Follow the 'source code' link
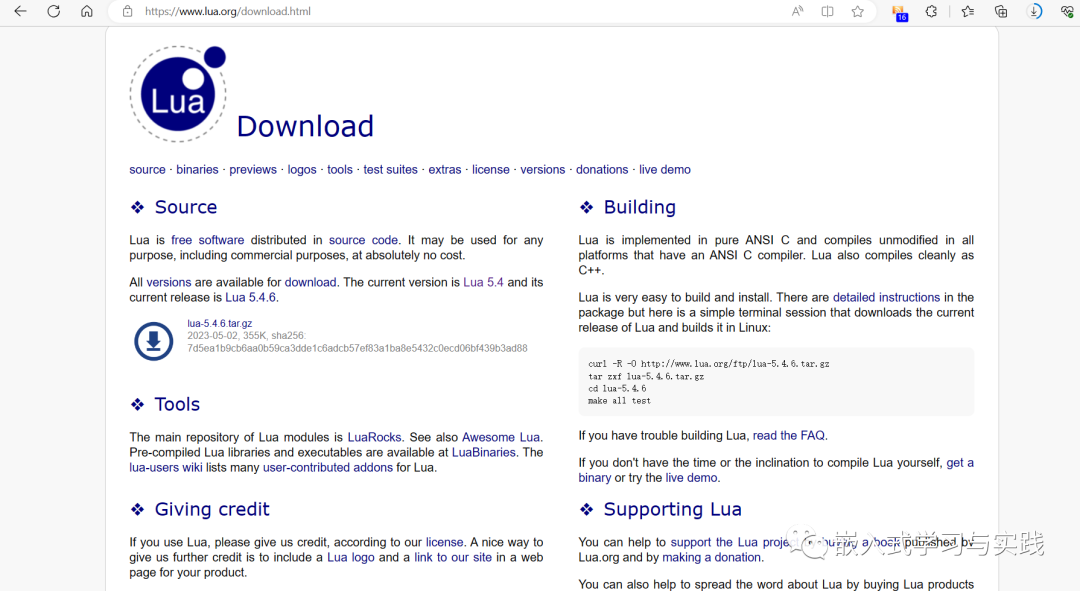Viewport: 1080px width, 591px height. pos(363,240)
